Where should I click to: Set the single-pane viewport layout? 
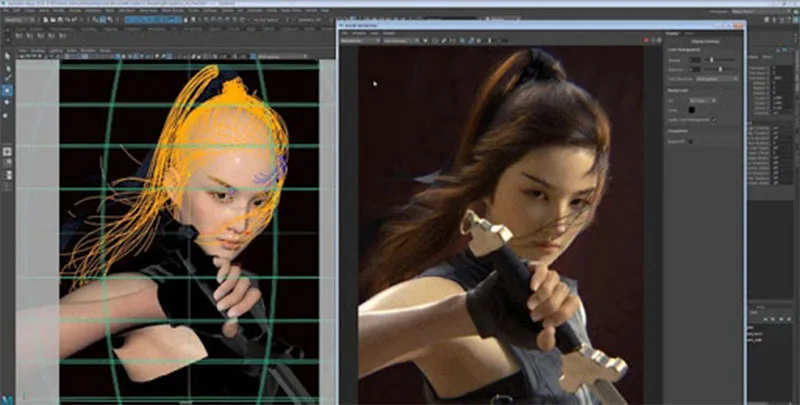[x=7, y=151]
